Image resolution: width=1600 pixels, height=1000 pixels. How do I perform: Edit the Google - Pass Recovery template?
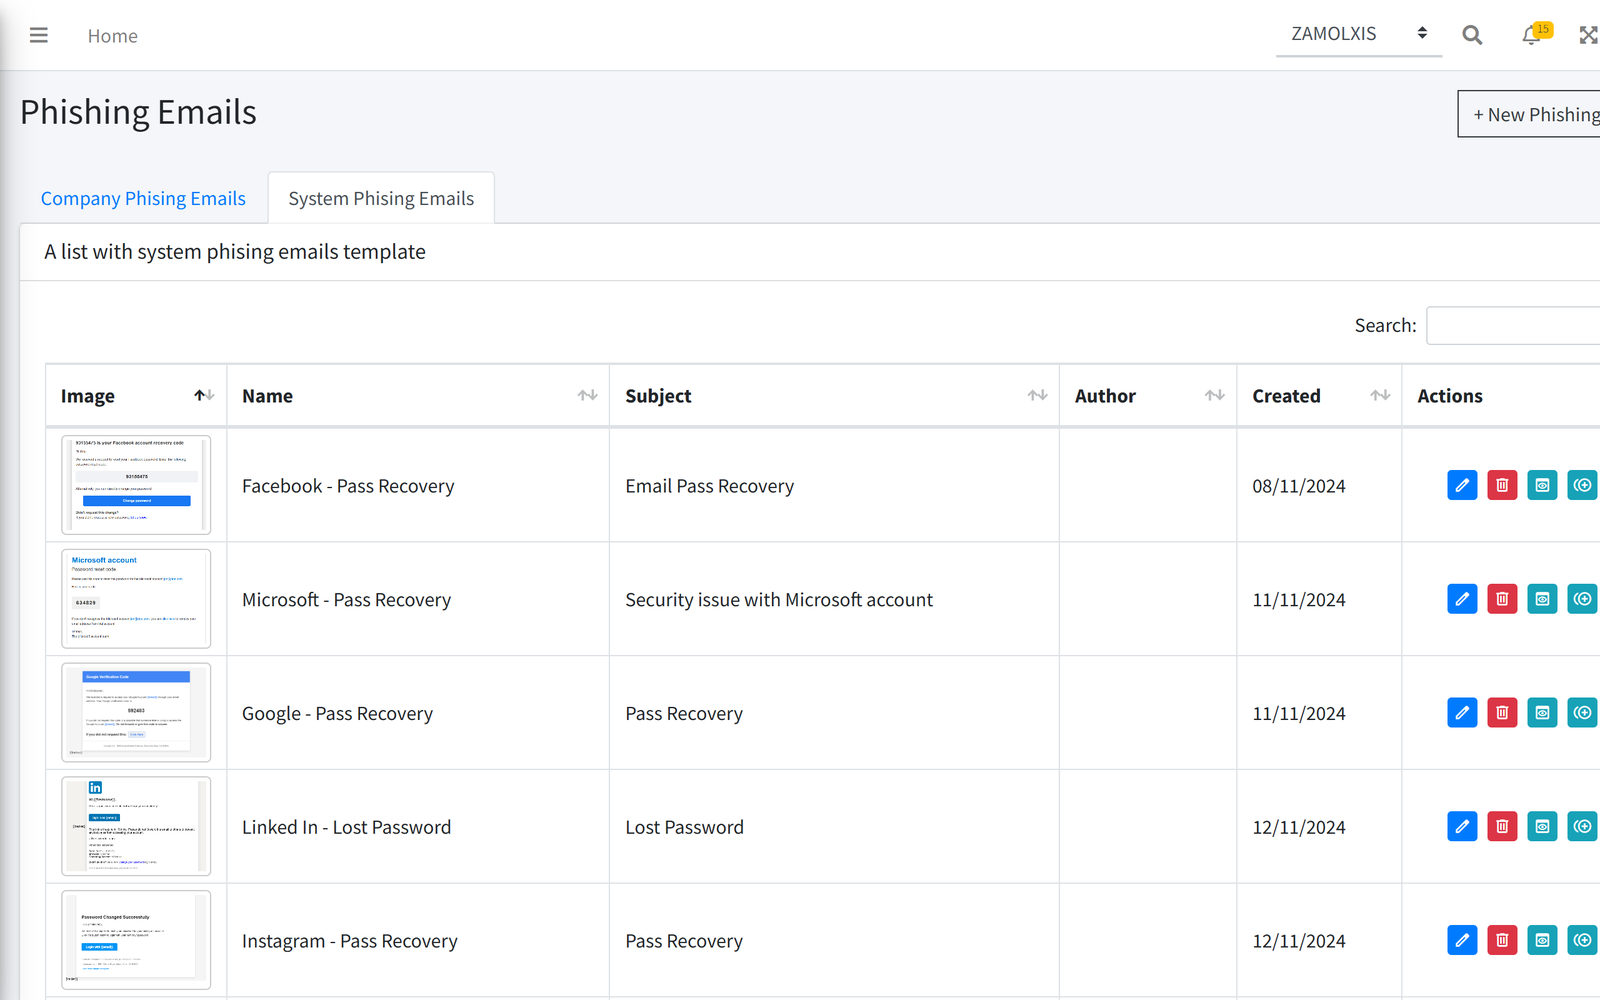1462,712
